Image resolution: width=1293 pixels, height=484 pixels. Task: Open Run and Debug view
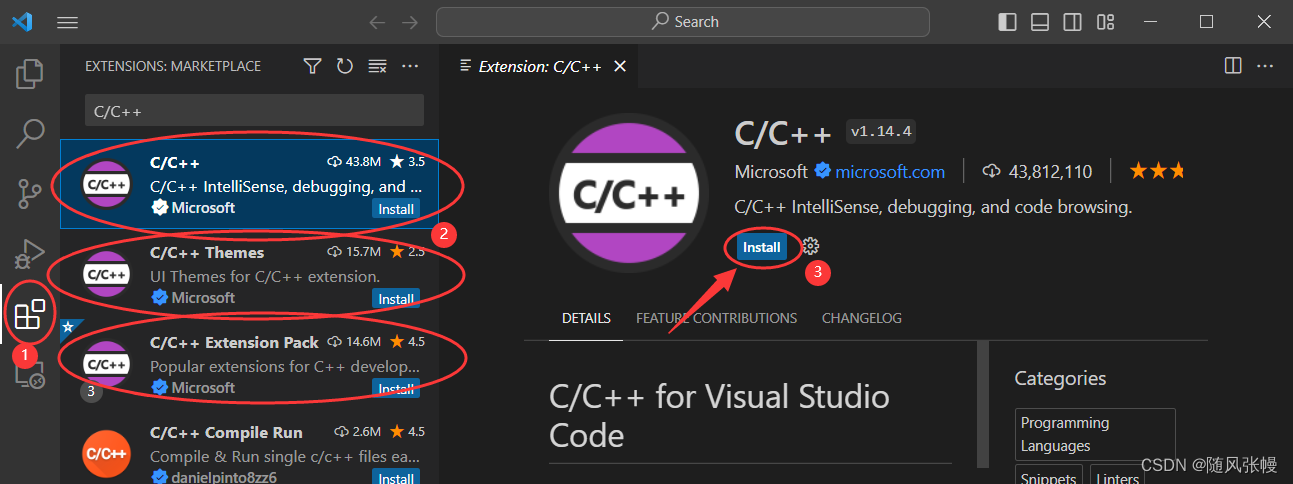(x=30, y=253)
